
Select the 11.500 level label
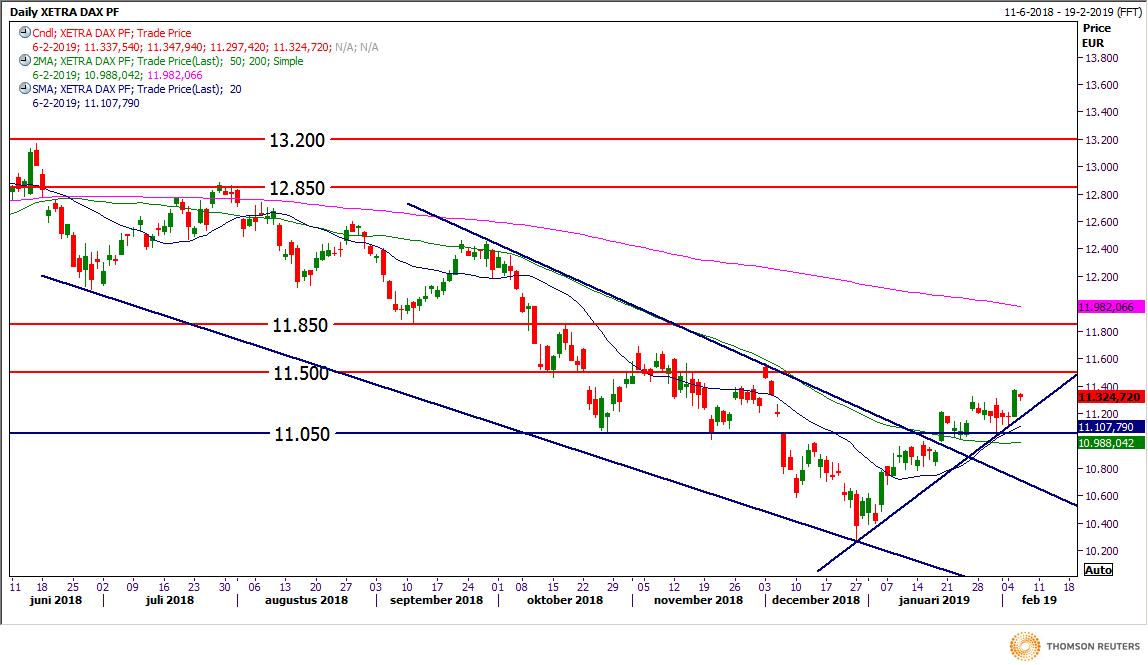pos(301,374)
